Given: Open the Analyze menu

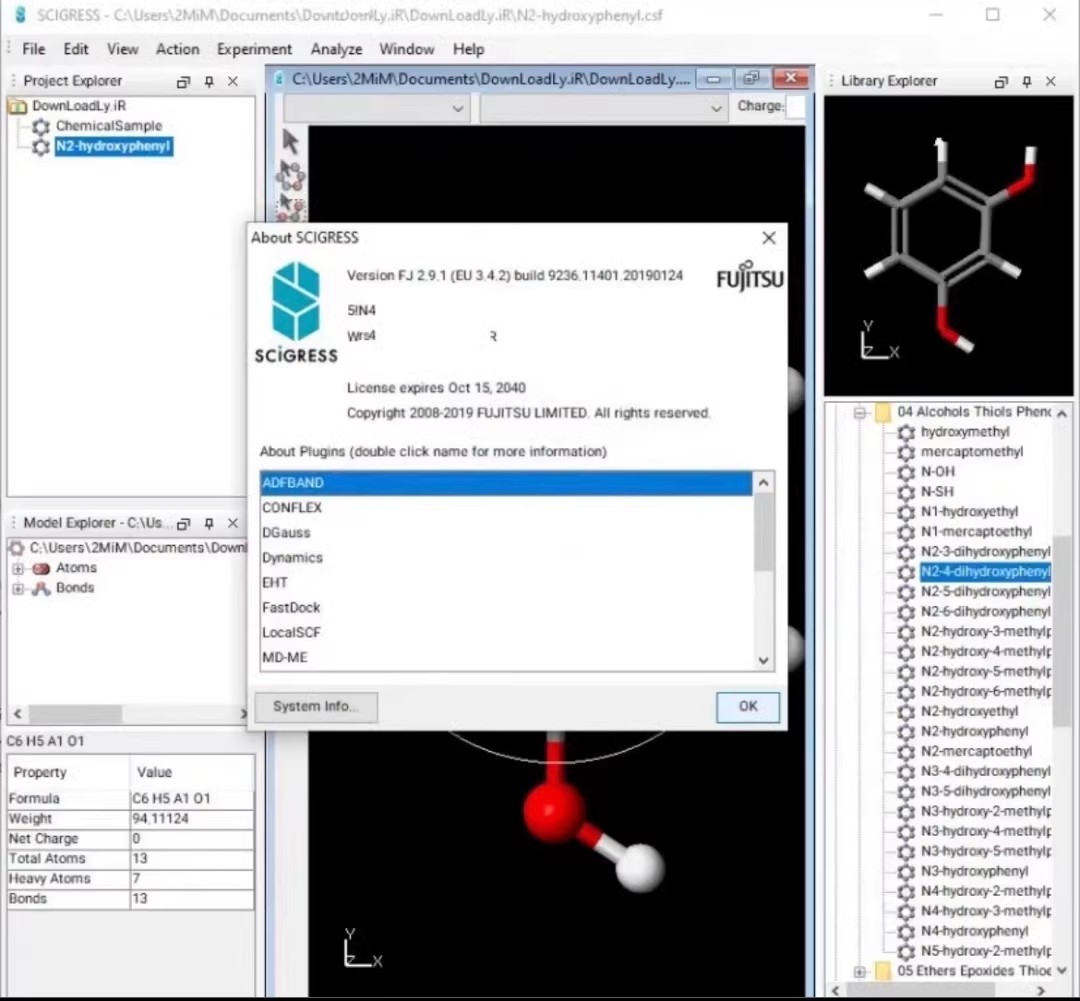Looking at the screenshot, I should 336,49.
